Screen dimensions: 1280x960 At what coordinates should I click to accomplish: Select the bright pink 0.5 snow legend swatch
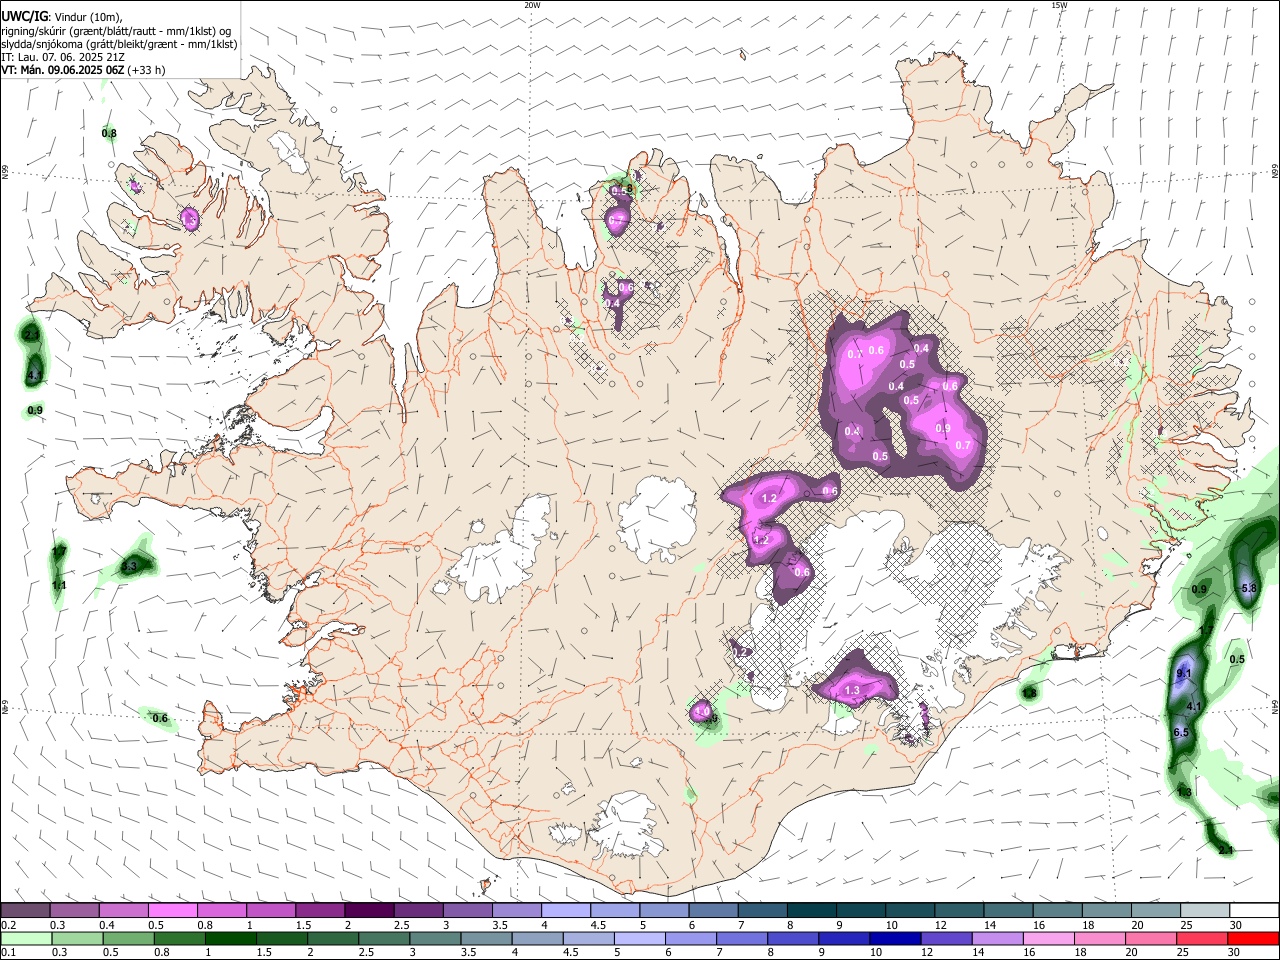172,911
